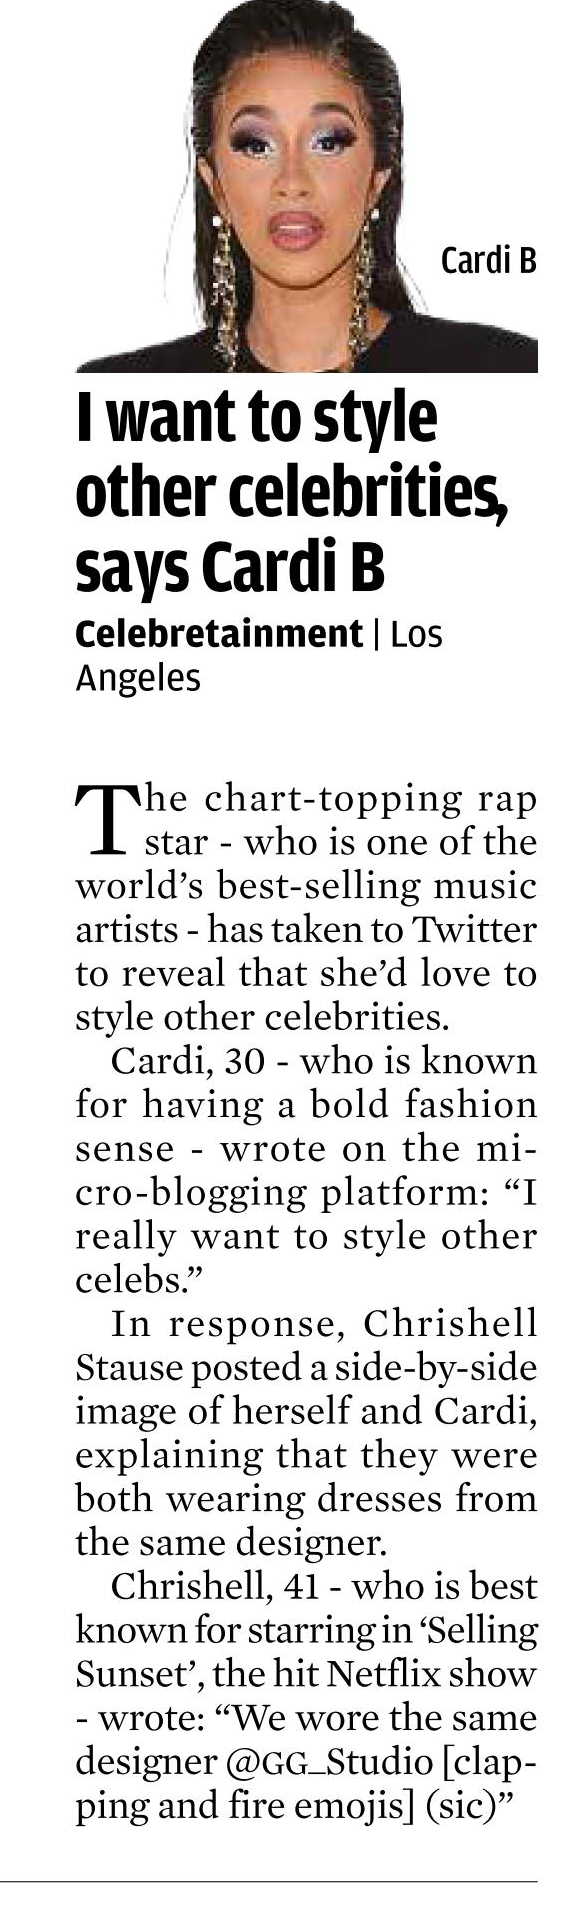567x1907 pixels.
Task: Click 'style other celebrities.' sentence ending
Action: pyautogui.click(x=260, y=1017)
